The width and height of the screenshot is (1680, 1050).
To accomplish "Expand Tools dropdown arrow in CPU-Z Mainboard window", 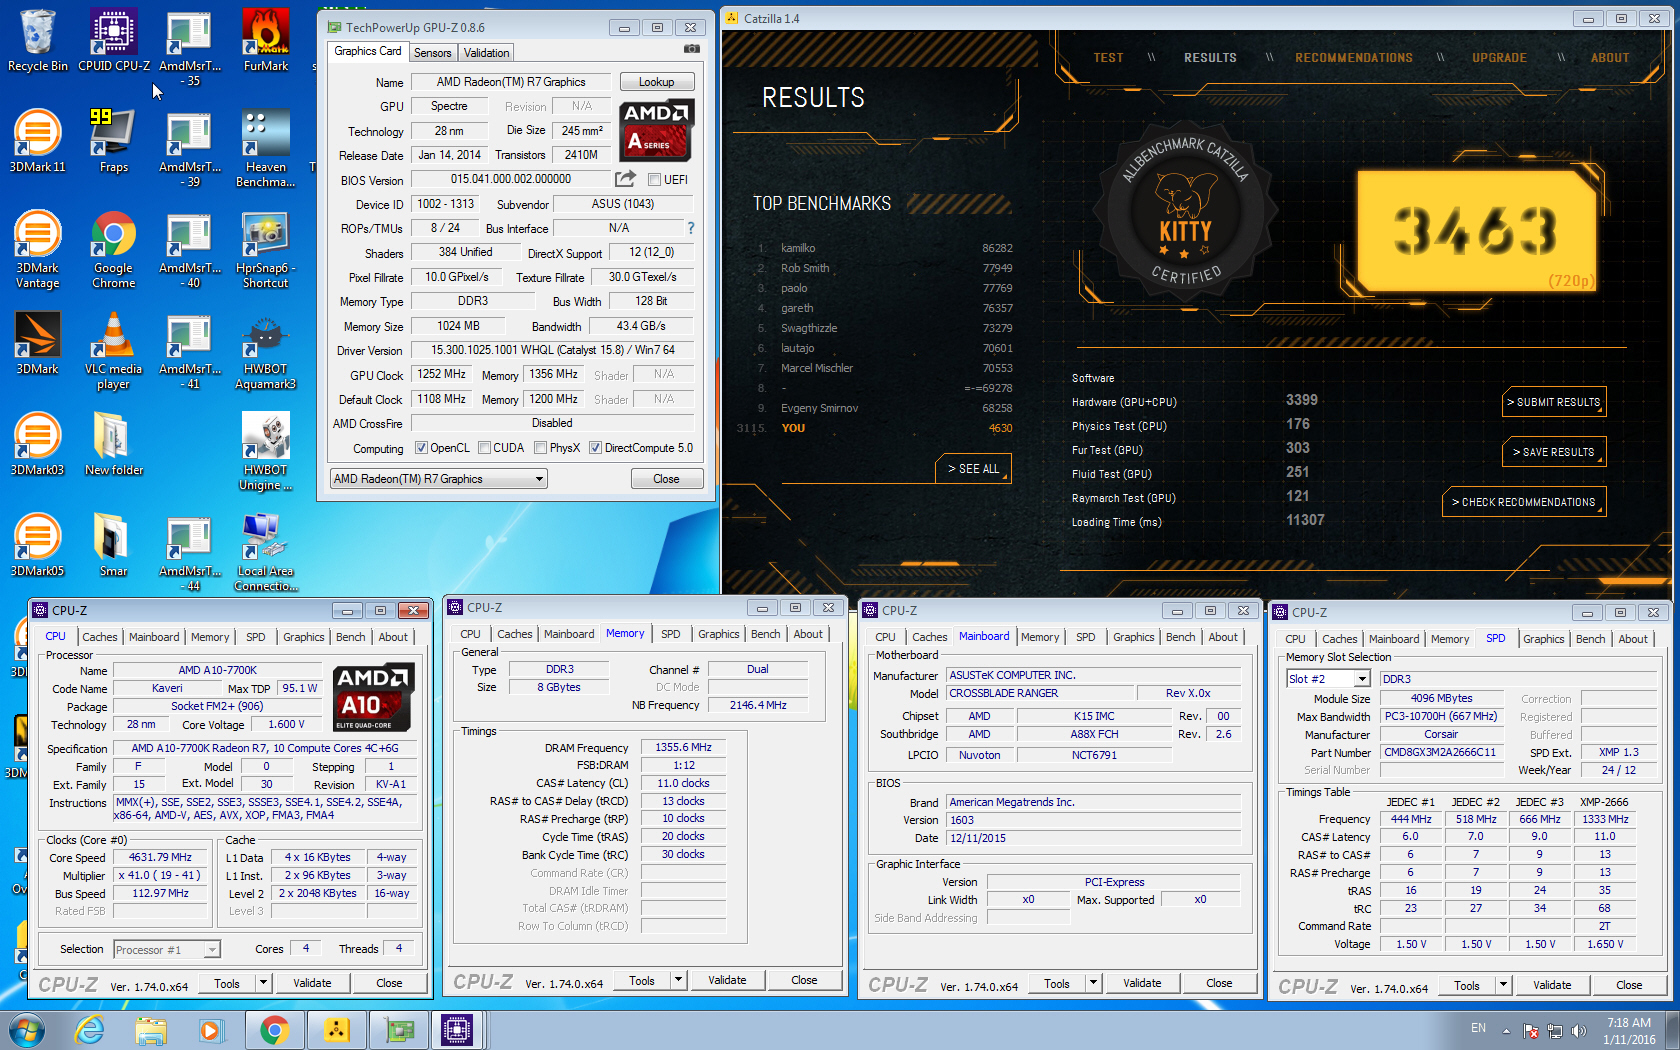I will coord(1094,983).
